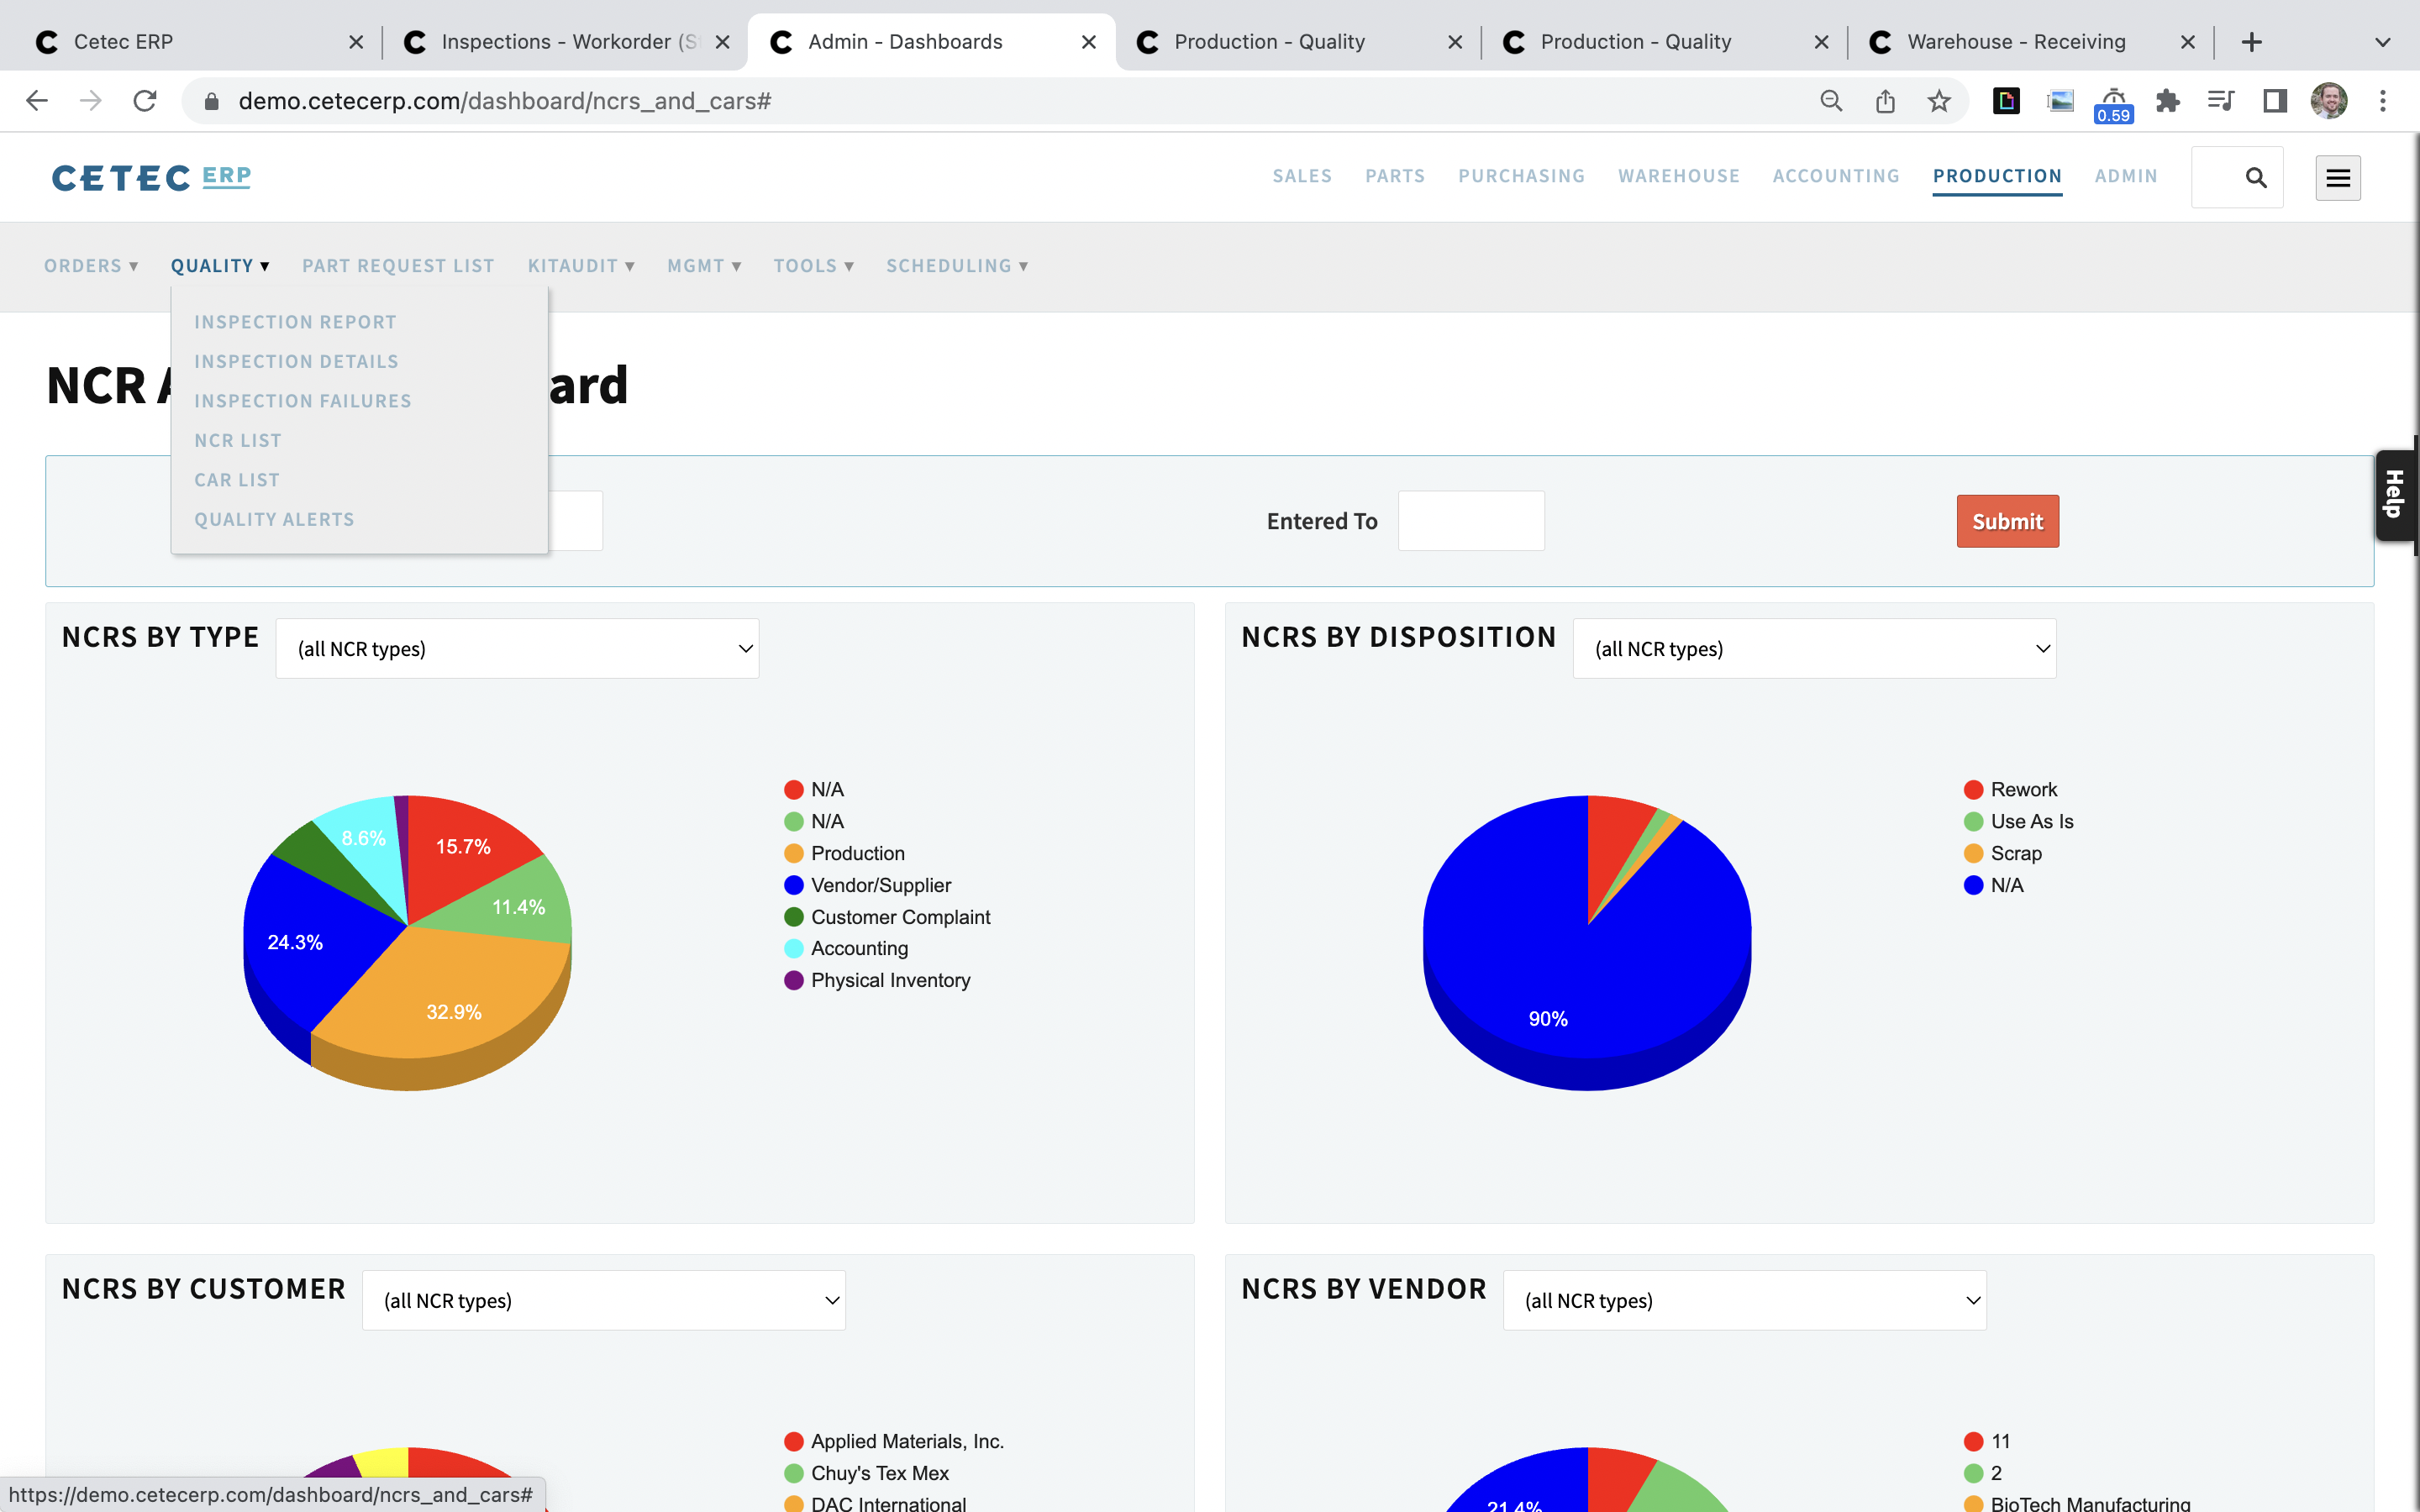Open NCRS BY TYPE NCR types dropdown
Screen dimensions: 2420x1512
click(x=517, y=648)
